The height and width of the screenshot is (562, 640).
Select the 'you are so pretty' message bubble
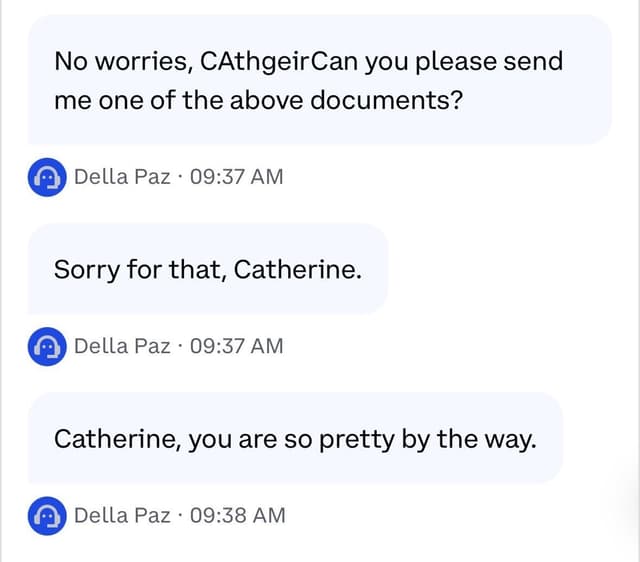click(x=296, y=438)
